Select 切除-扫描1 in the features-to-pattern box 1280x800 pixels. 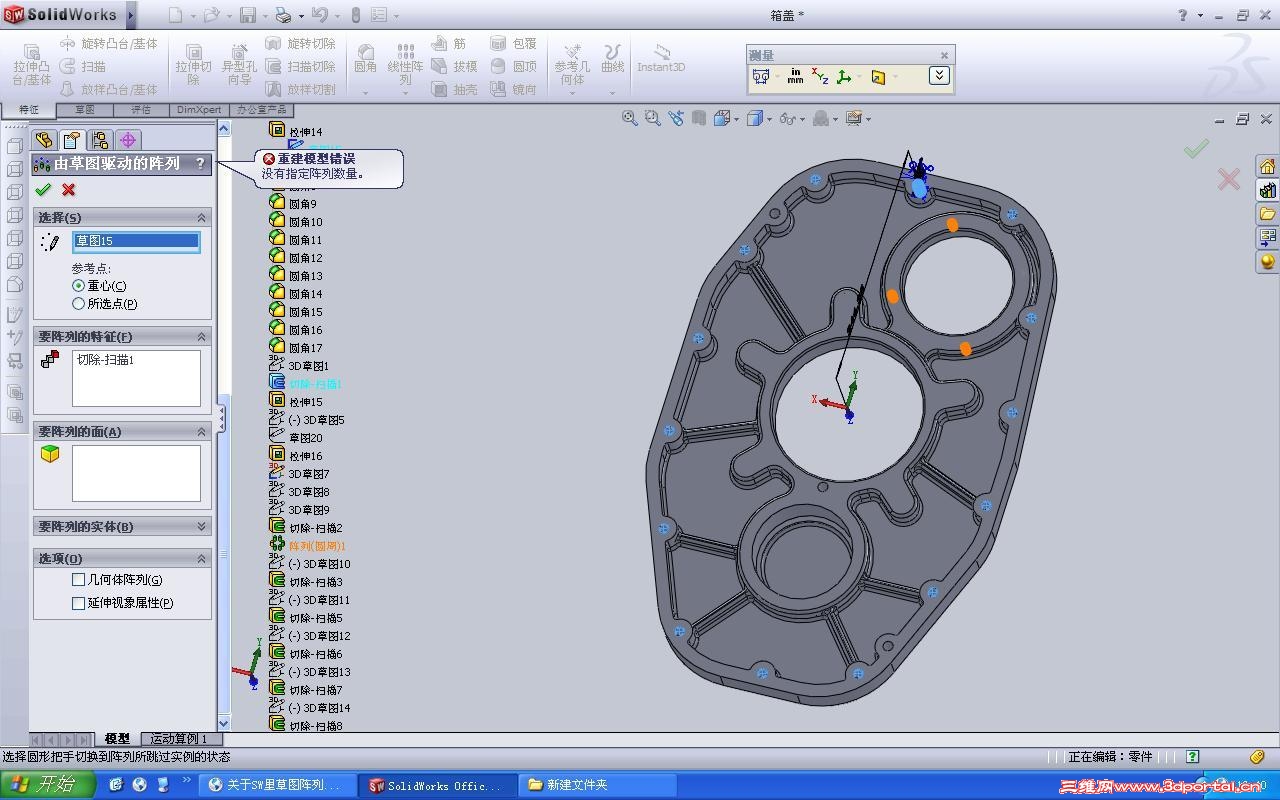tap(105, 360)
